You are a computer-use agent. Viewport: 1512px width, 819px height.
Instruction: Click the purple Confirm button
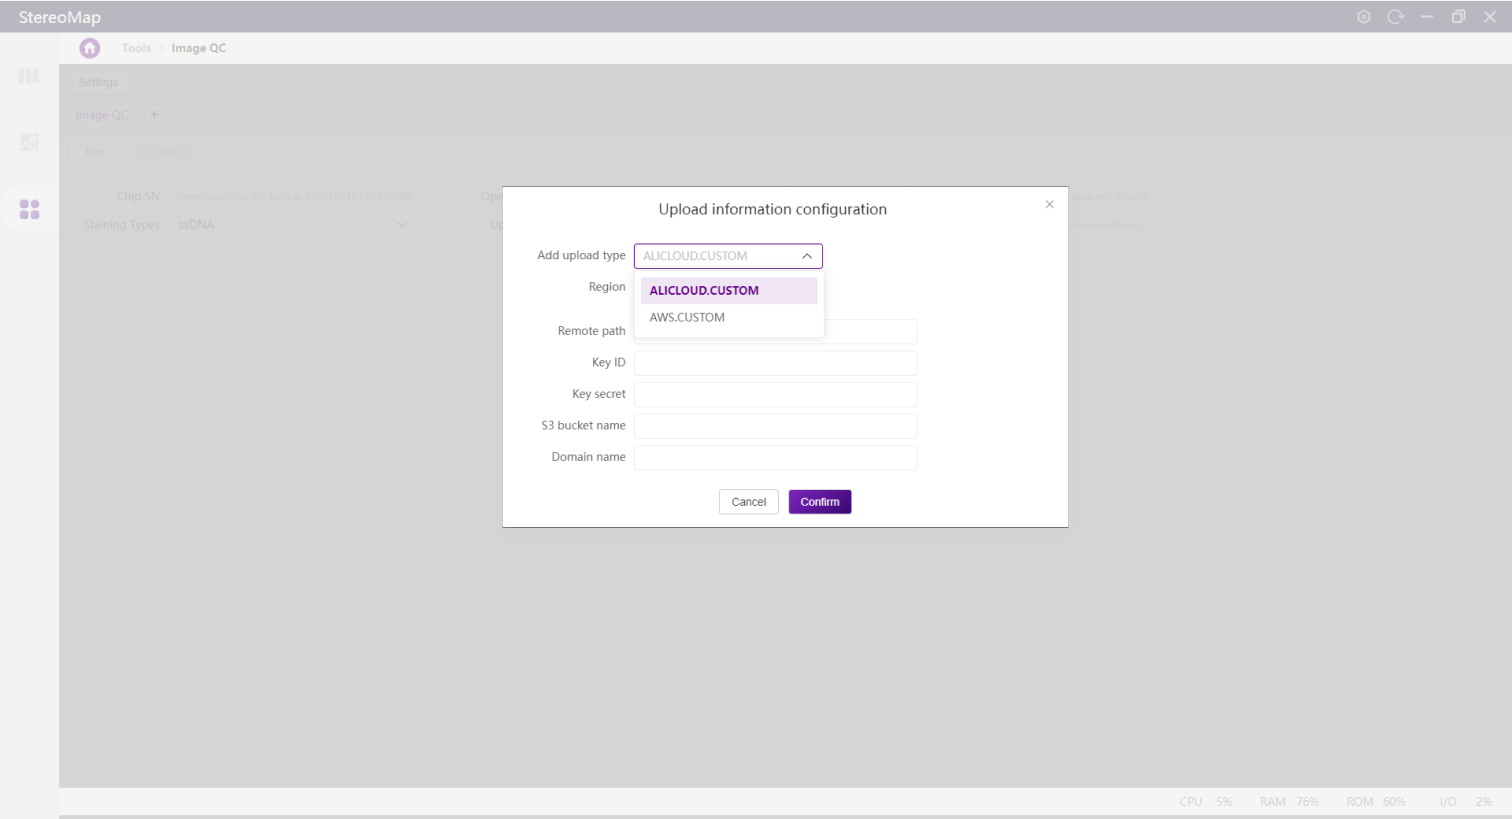click(819, 502)
